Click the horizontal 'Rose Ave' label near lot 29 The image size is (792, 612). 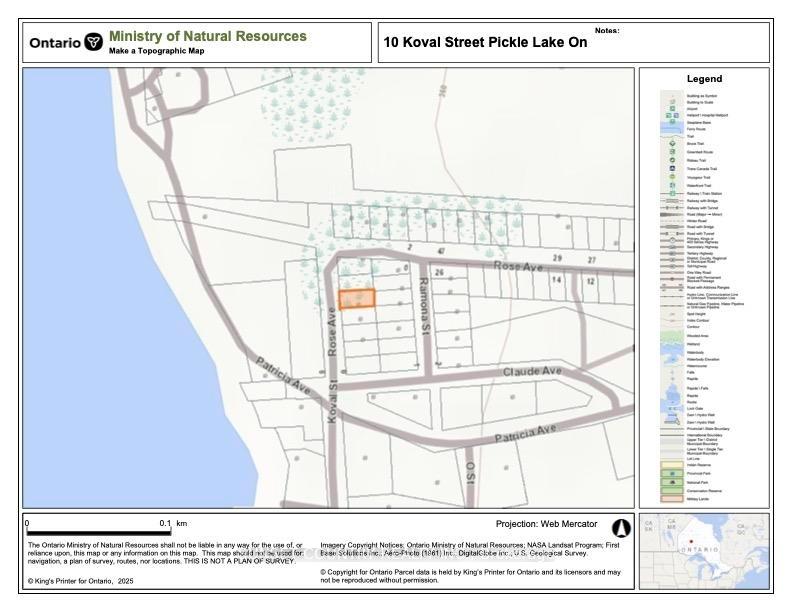pos(518,266)
